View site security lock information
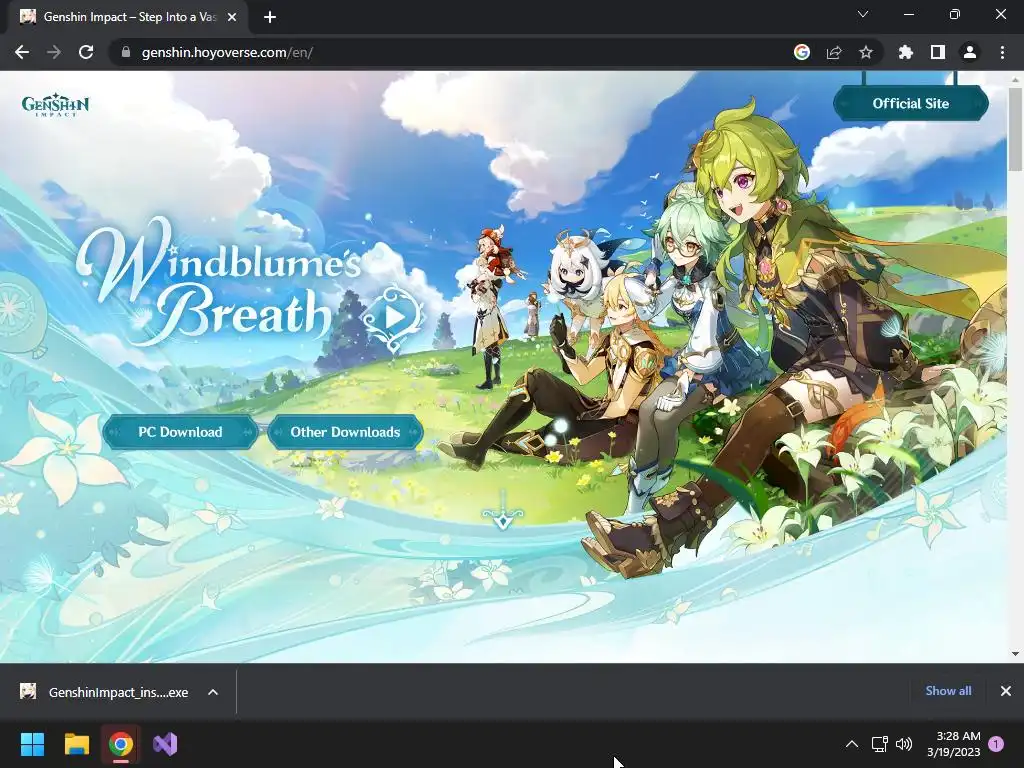This screenshot has width=1024, height=768. pos(126,52)
